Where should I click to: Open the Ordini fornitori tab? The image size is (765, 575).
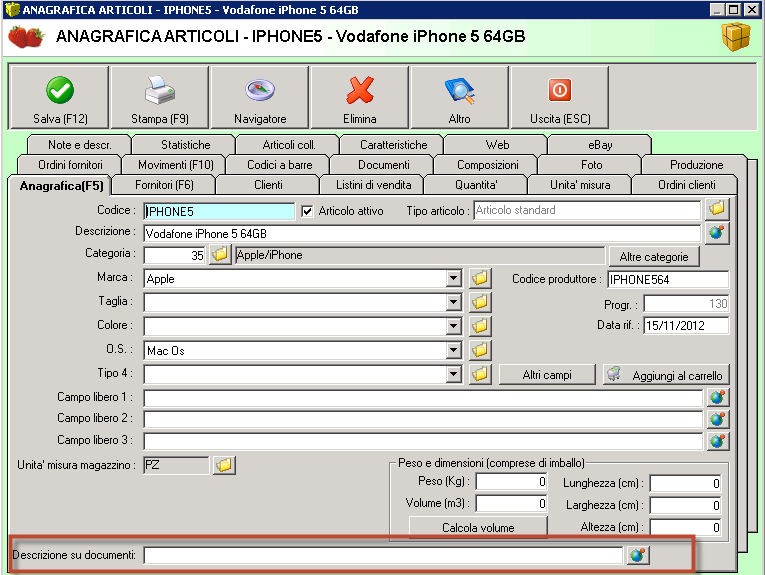[x=70, y=165]
